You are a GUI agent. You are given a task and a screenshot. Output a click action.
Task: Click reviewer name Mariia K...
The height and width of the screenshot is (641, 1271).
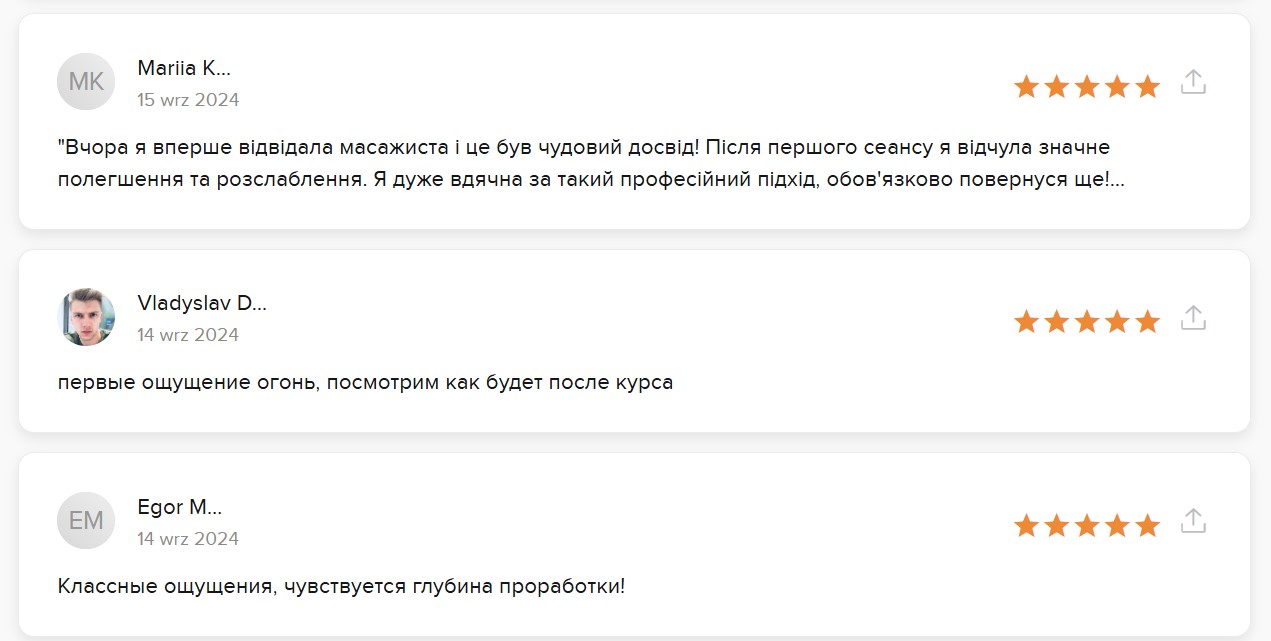click(184, 69)
